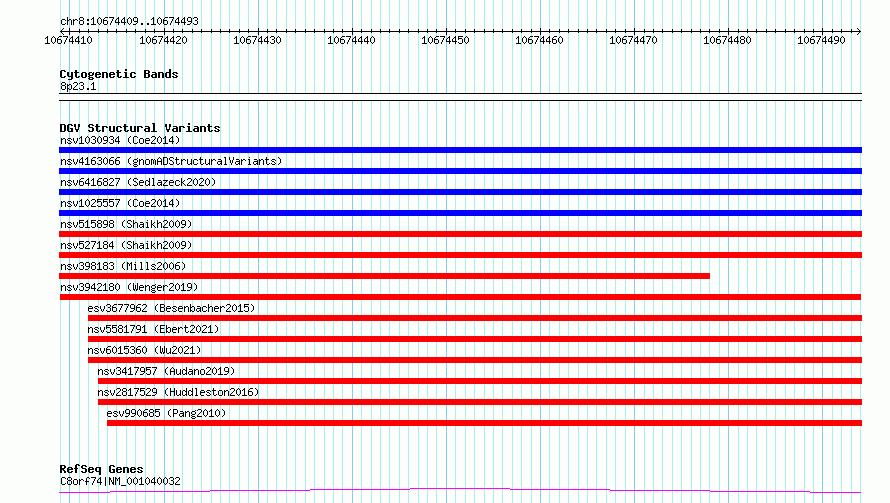Screen dimensions: 890x503
Task: Open variant esv990685 (Pang2010) label
Action: coord(166,413)
